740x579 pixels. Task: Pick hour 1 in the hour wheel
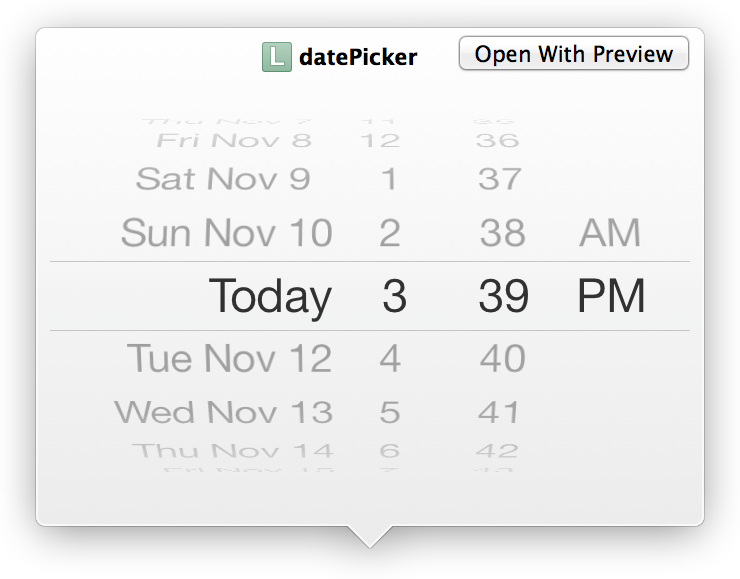click(390, 179)
